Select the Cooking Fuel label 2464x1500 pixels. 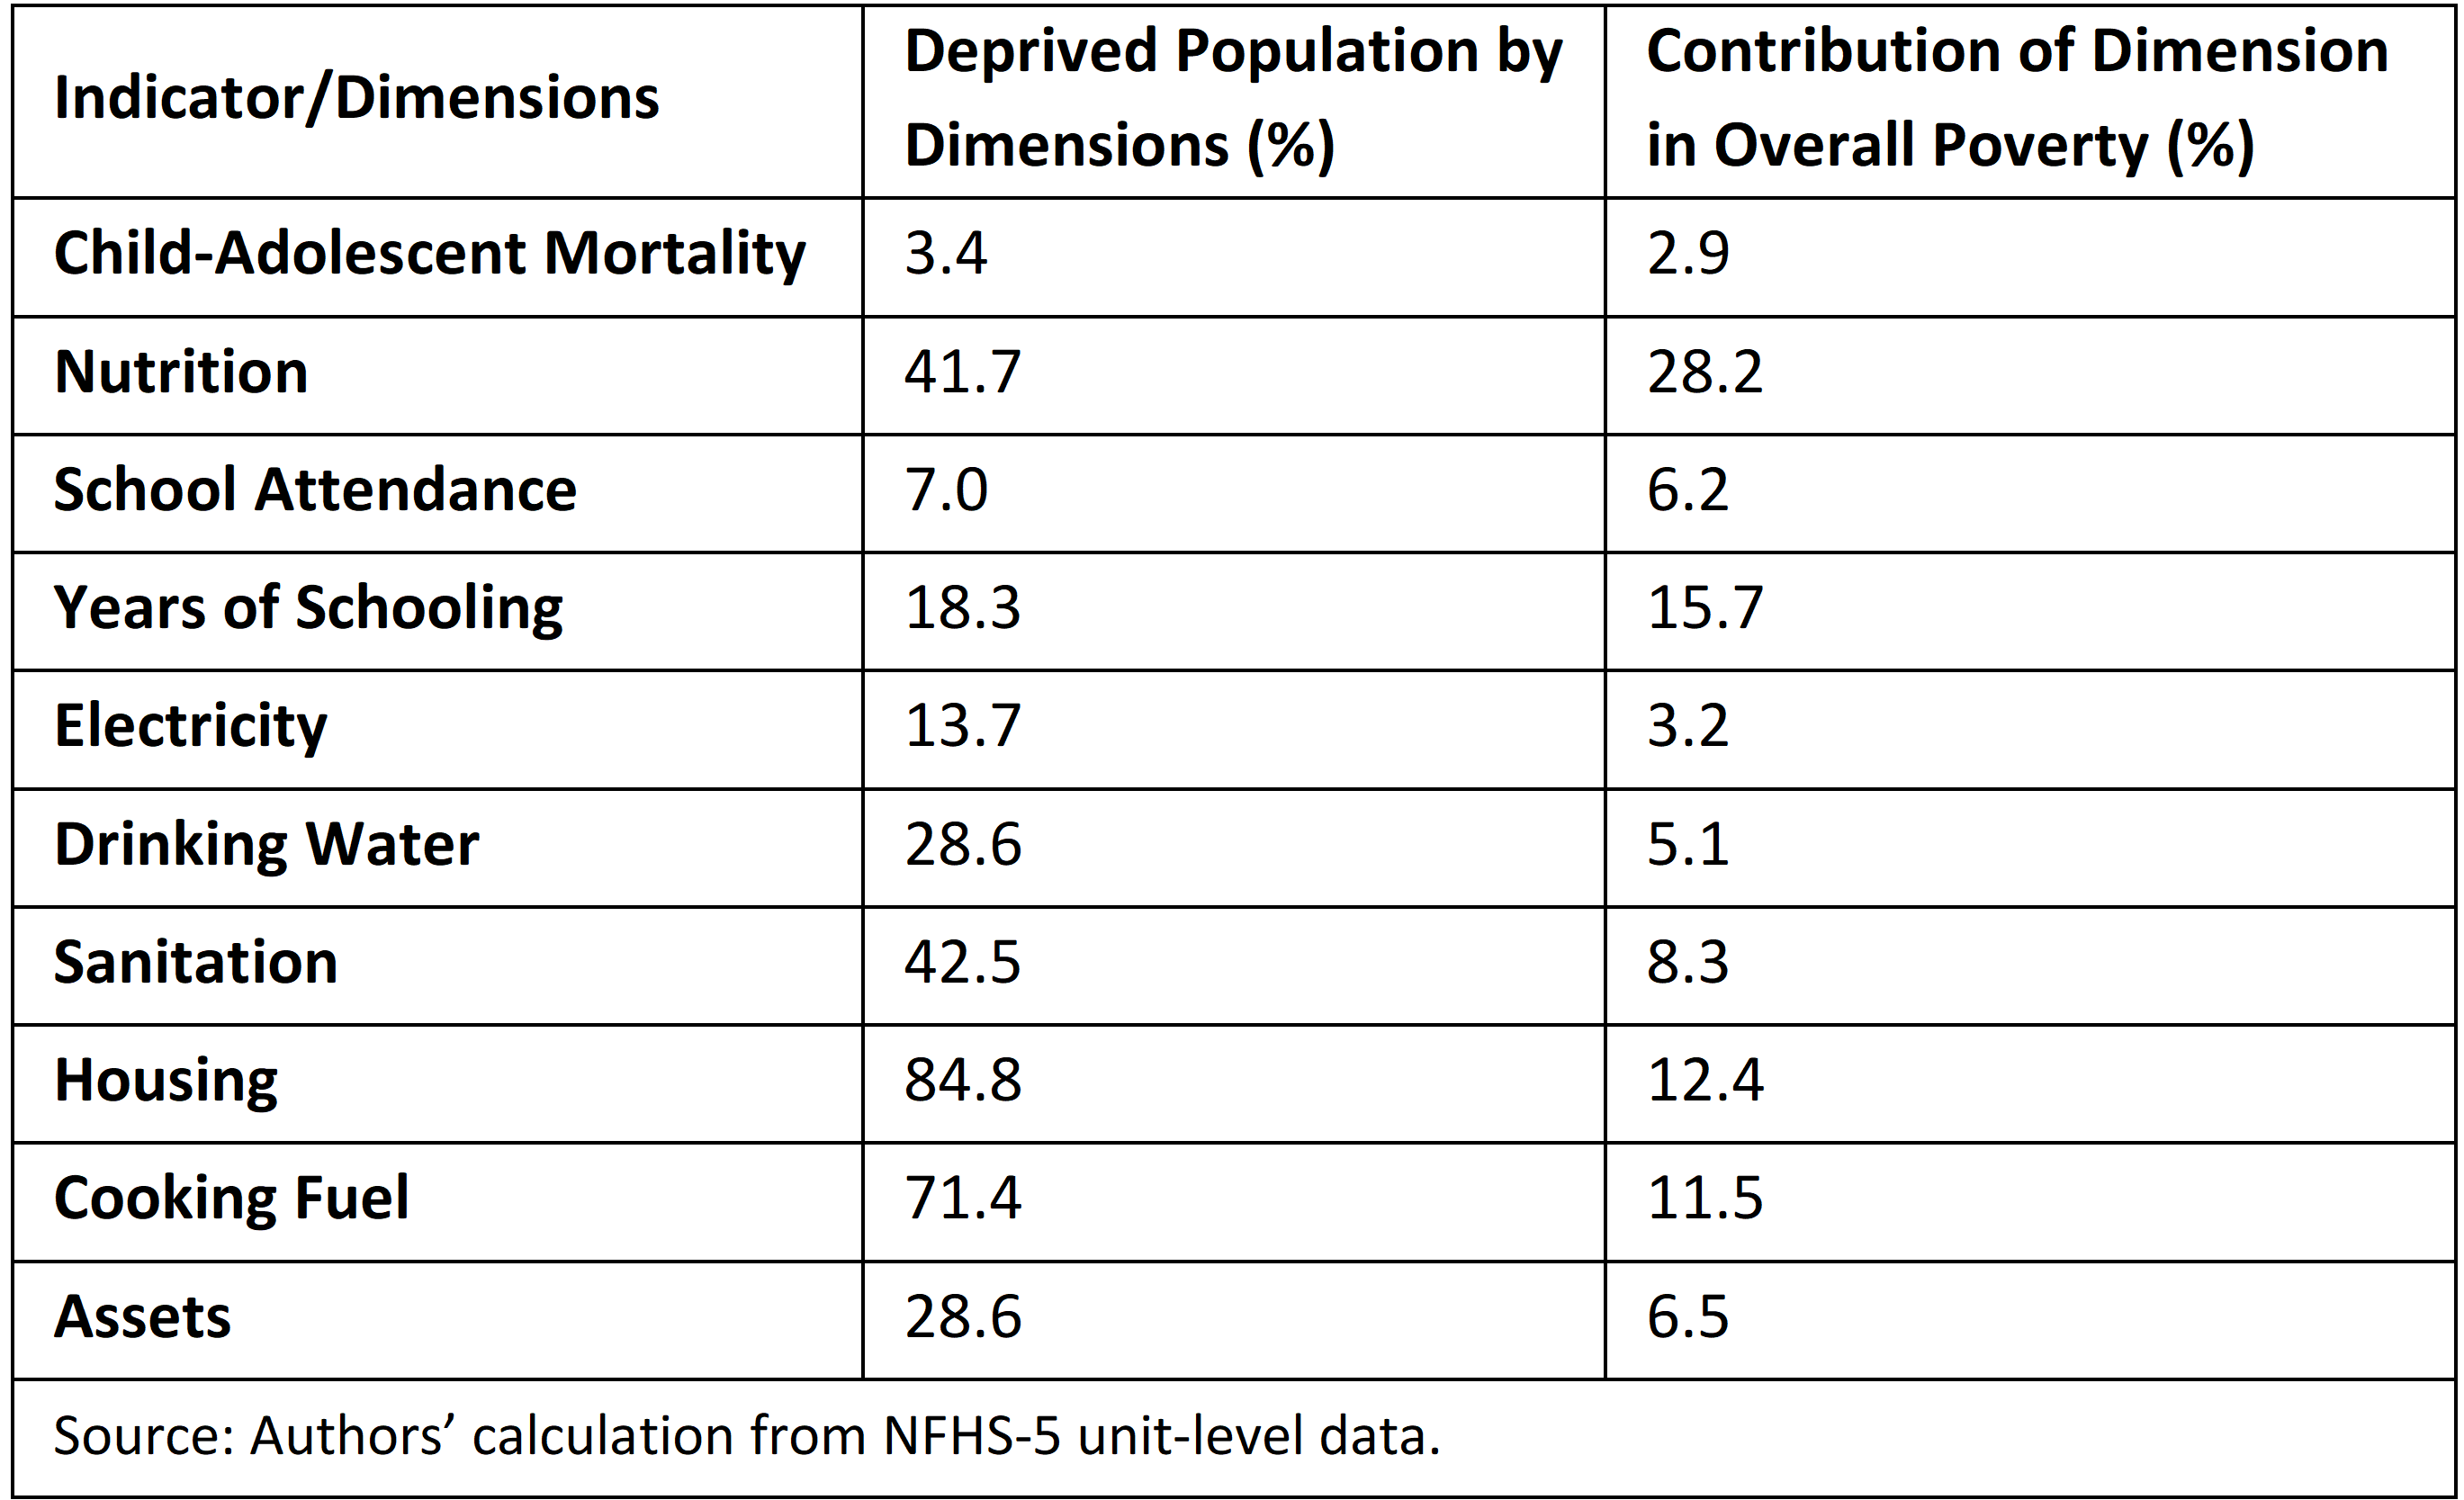[231, 1198]
